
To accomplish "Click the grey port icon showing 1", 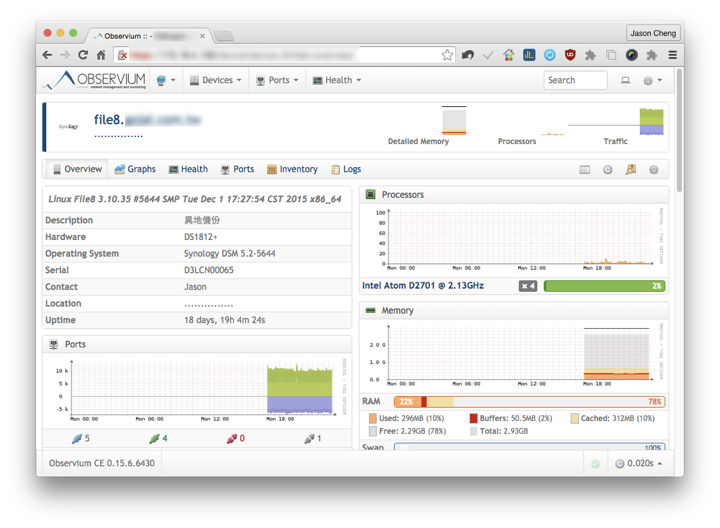I will coord(309,438).
